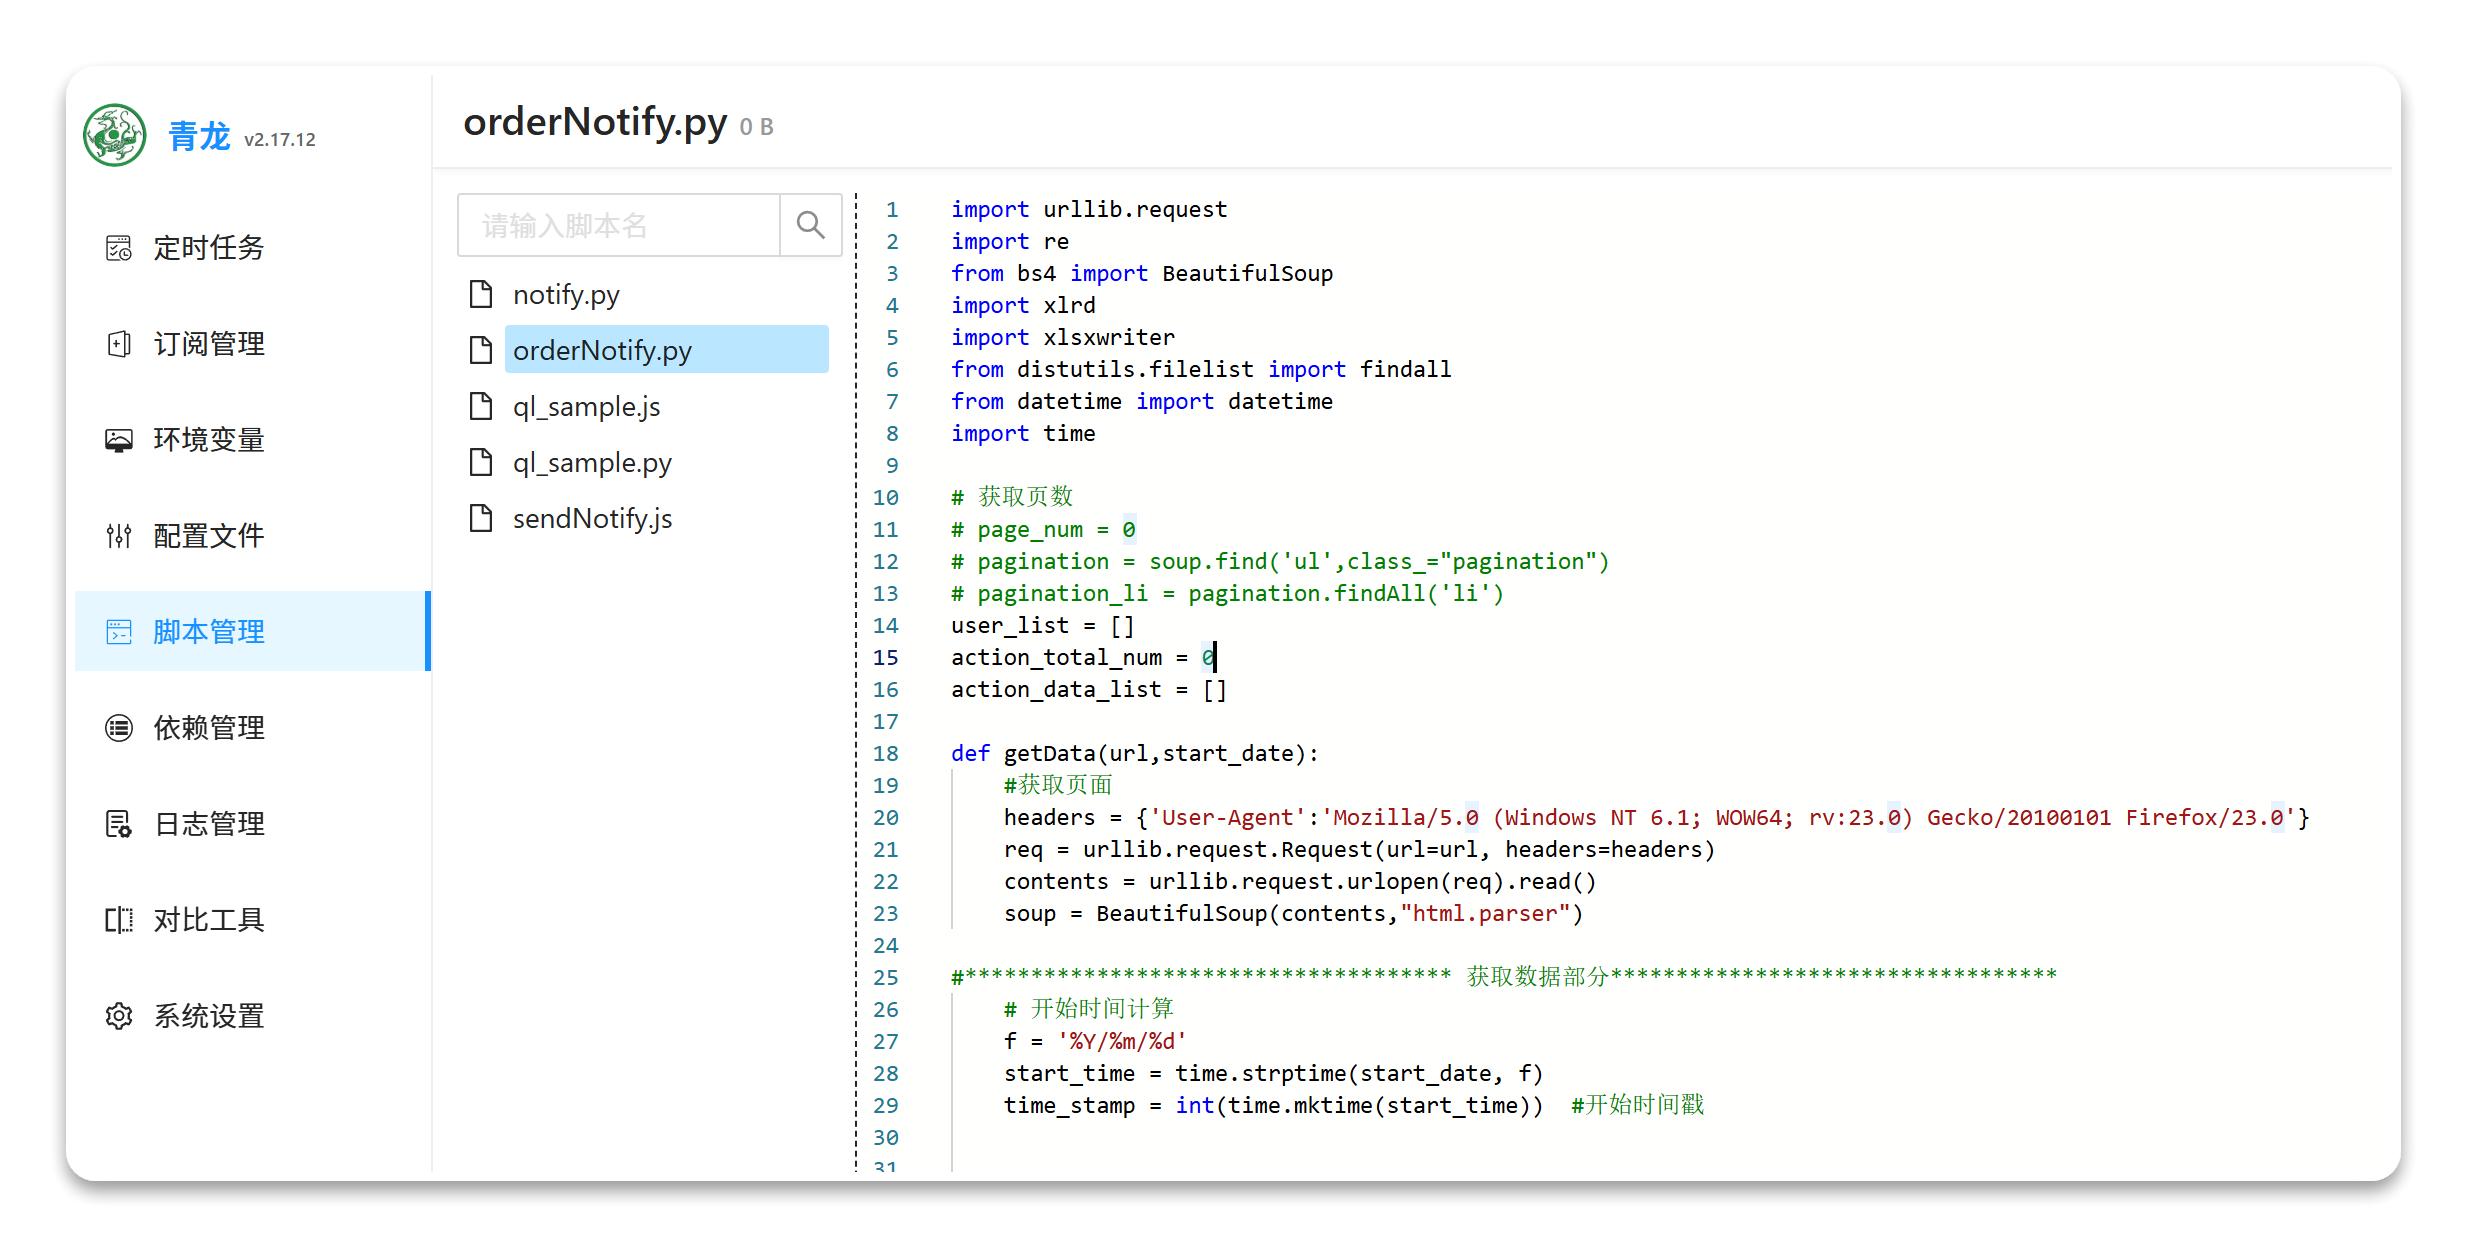2467x1247 pixels.
Task: Open 日志管理 menu item
Action: 253,824
